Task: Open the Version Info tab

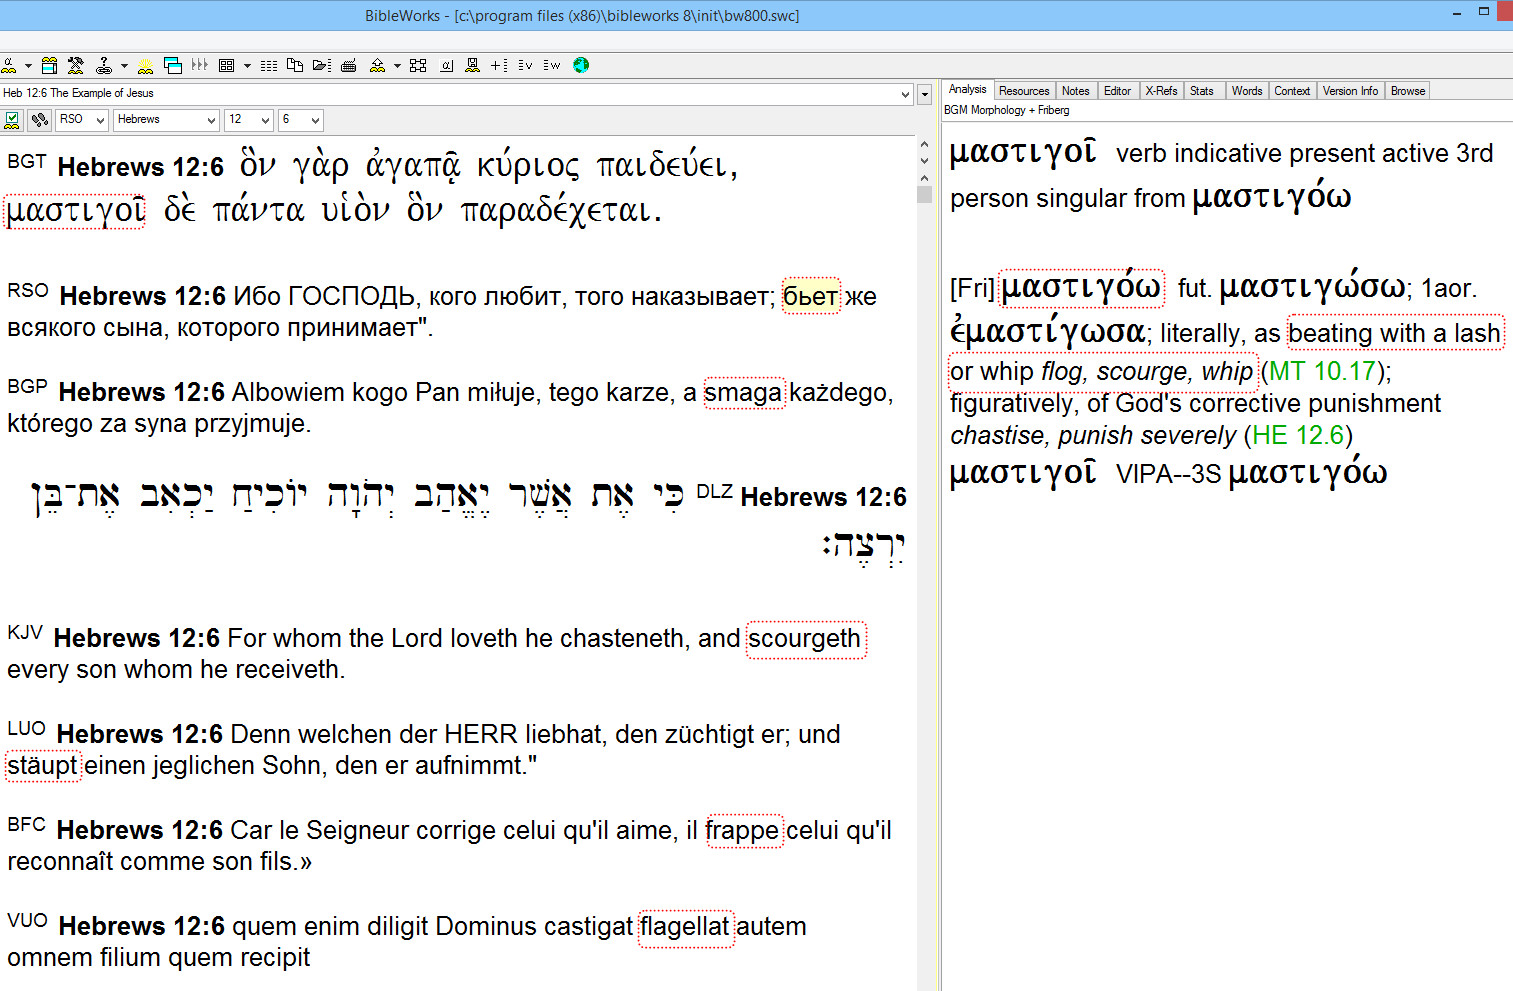Action: [x=1350, y=91]
